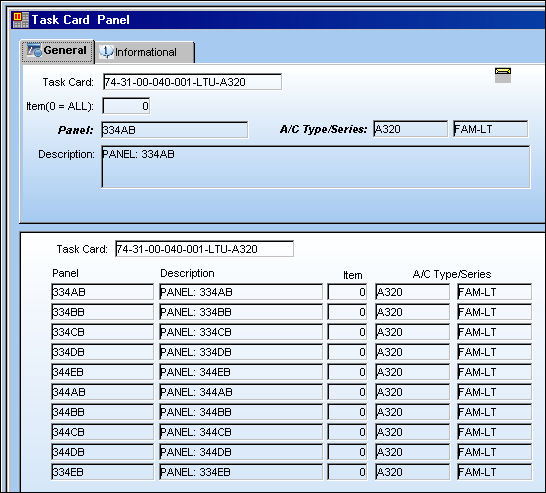This screenshot has width=546, height=493.
Task: Click the Item value in the 344EB row
Action: [x=347, y=372]
